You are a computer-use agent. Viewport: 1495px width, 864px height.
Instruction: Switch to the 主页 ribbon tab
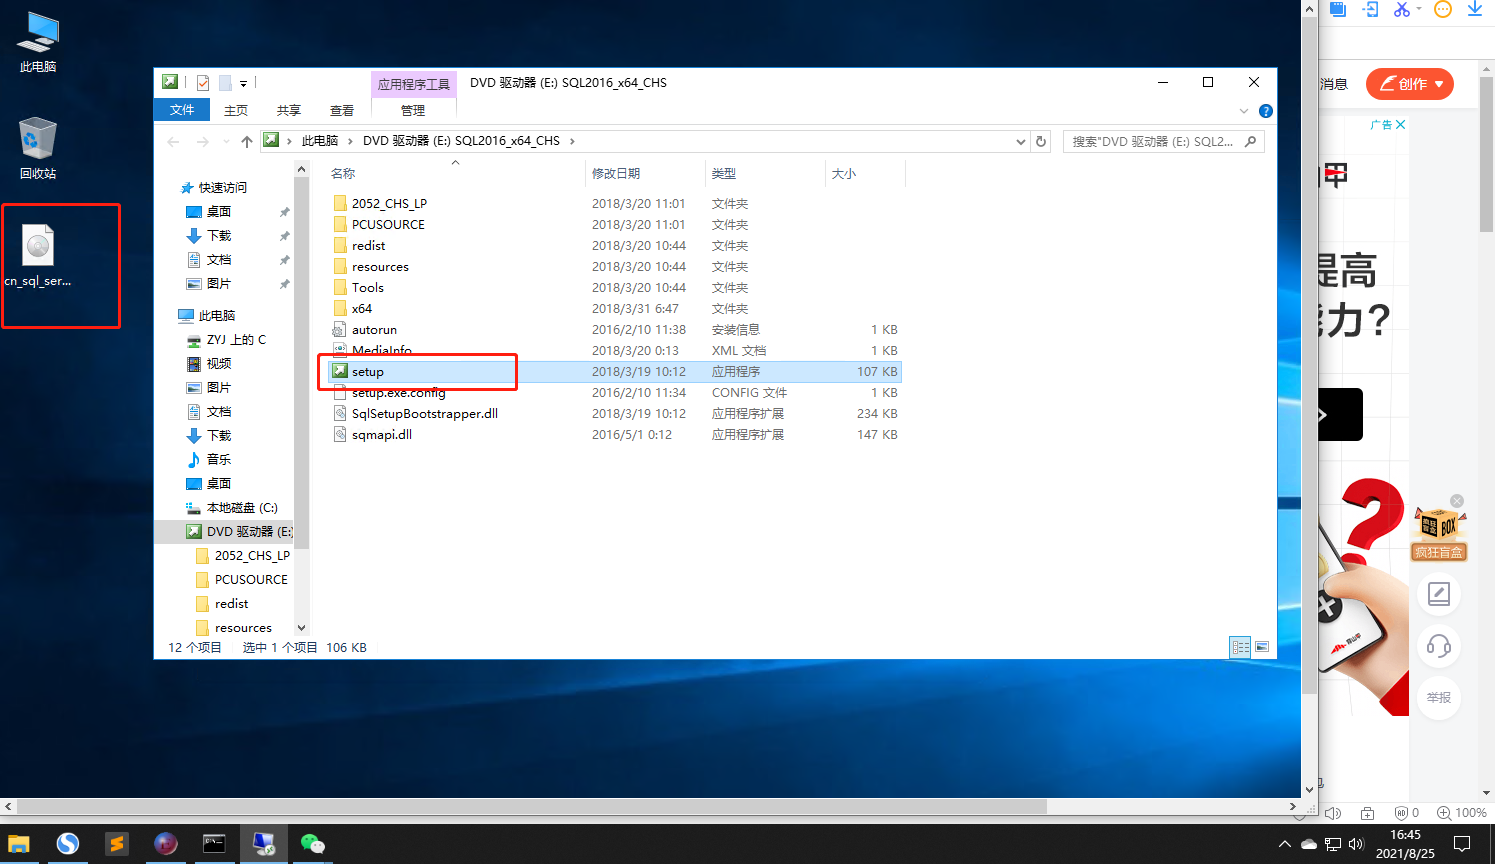pos(236,110)
